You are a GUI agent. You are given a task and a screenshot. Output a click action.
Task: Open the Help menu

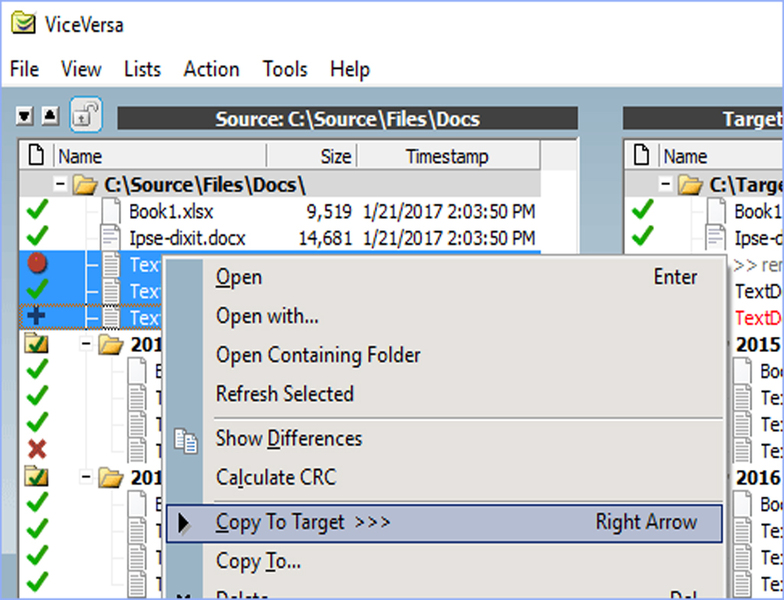click(x=350, y=69)
